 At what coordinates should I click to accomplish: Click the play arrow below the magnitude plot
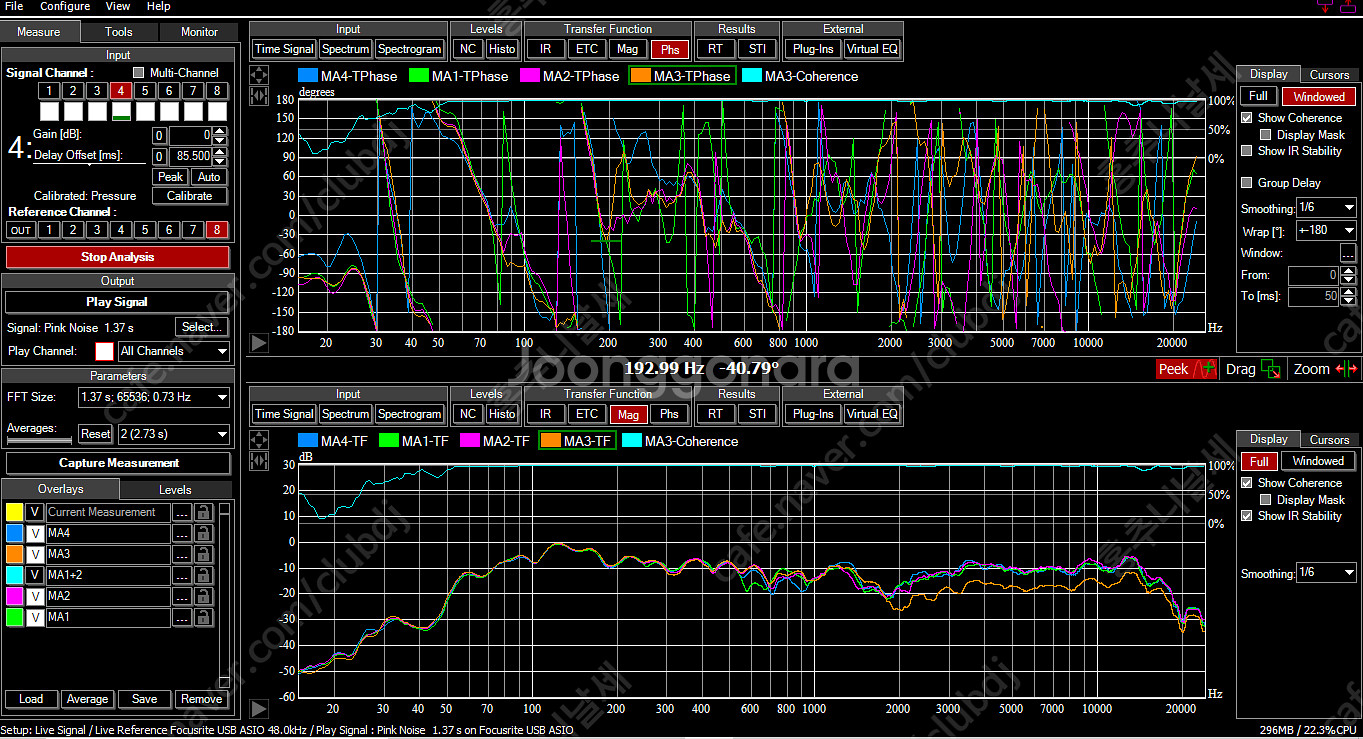click(259, 709)
